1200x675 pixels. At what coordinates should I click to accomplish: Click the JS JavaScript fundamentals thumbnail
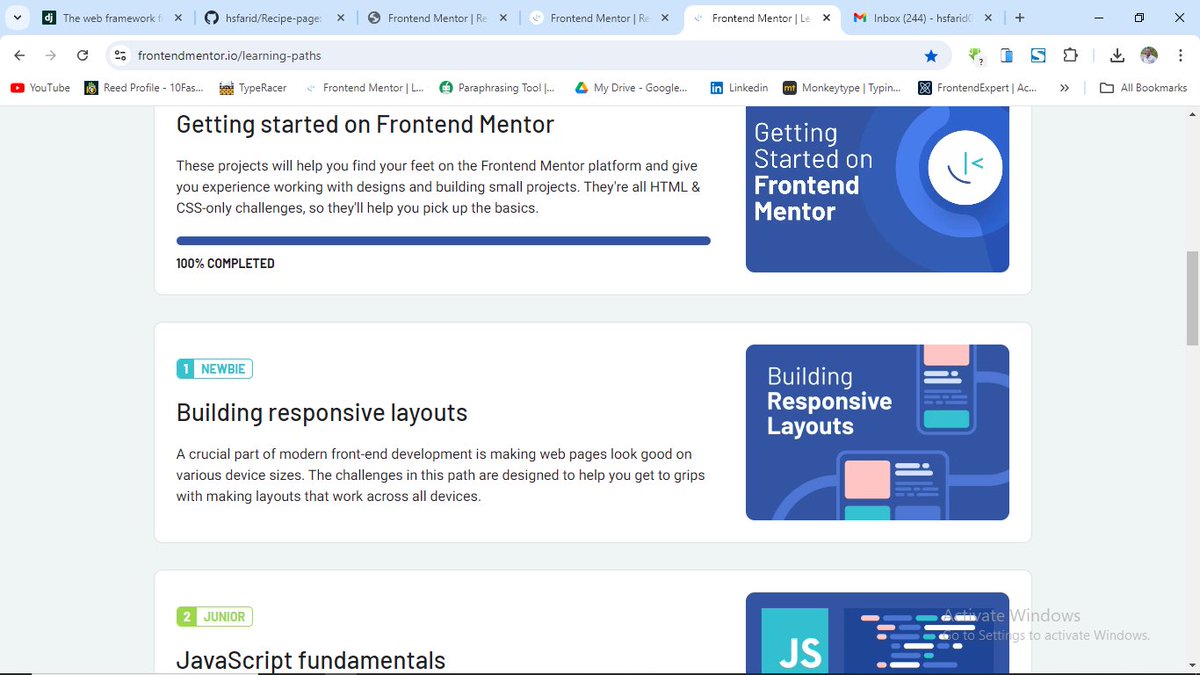(877, 633)
